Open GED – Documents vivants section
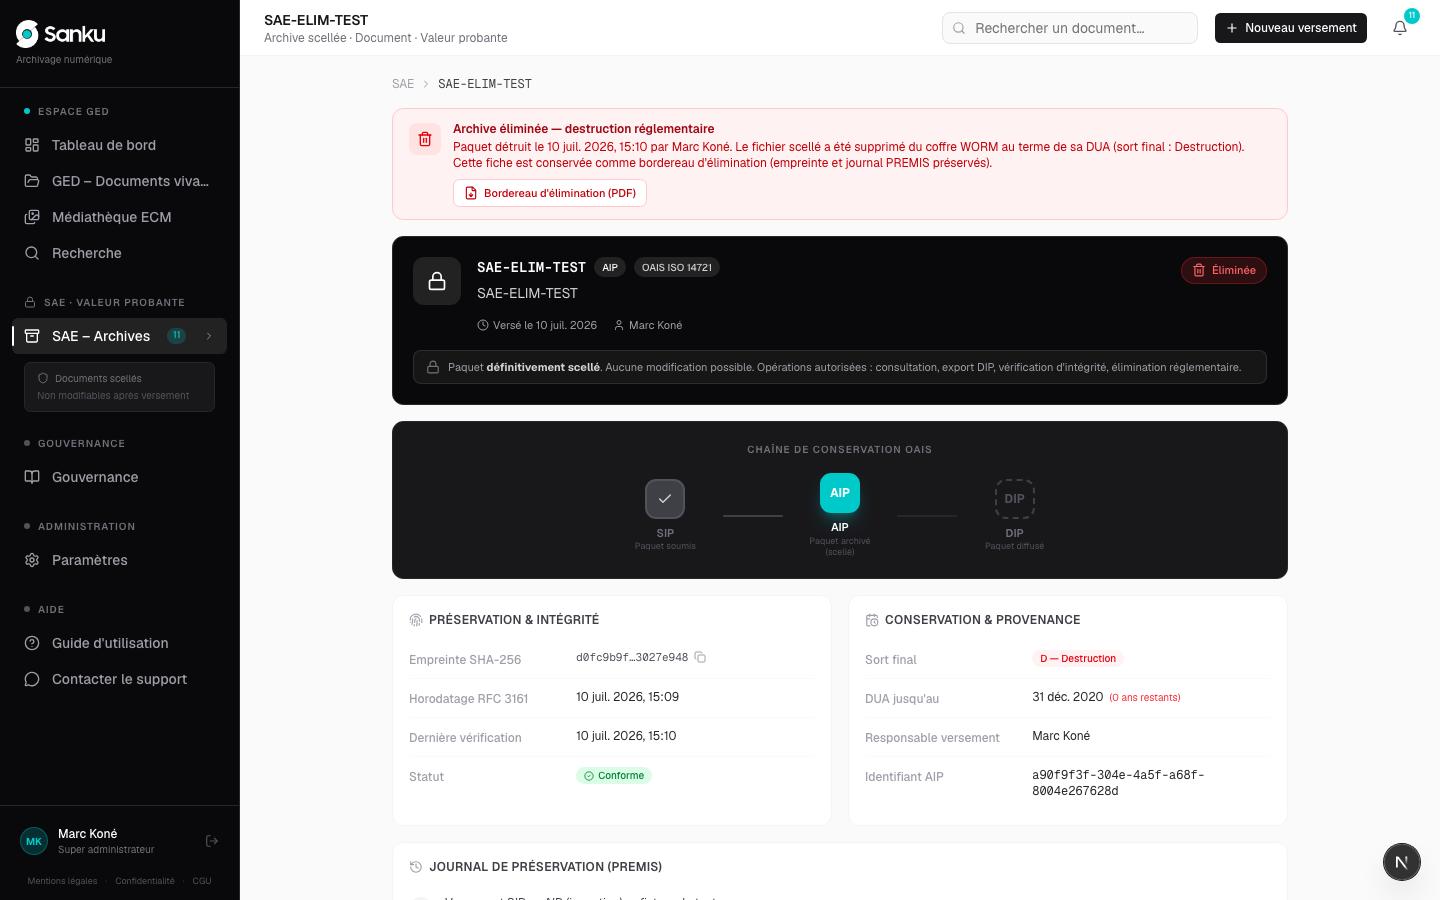Screen dimensions: 1440x900 pyautogui.click(x=120, y=181)
